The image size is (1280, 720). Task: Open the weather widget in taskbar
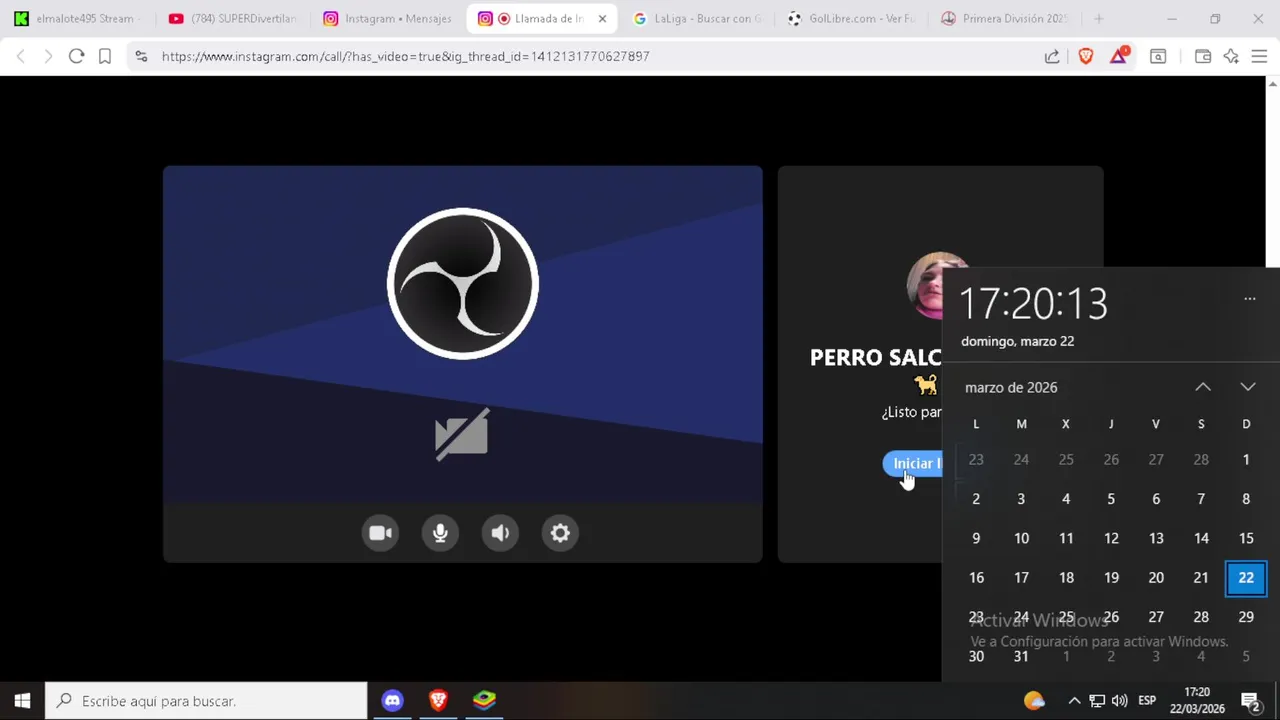(1034, 701)
